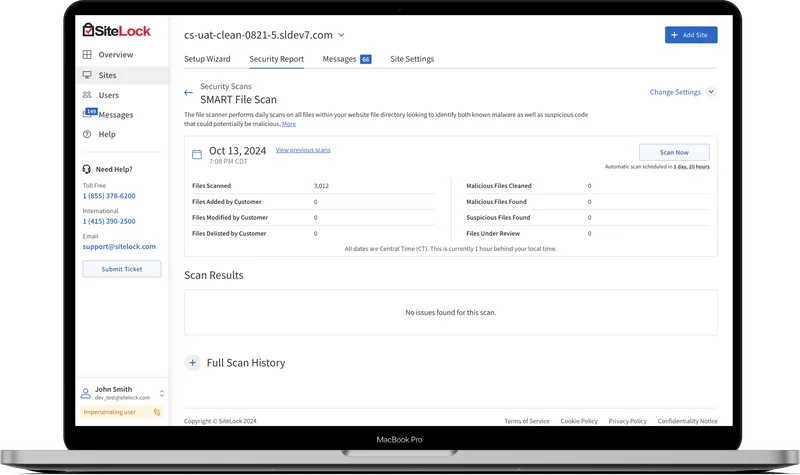Click the John Smith user avatar icon
Viewport: 800px width, 475px height.
tap(86, 393)
